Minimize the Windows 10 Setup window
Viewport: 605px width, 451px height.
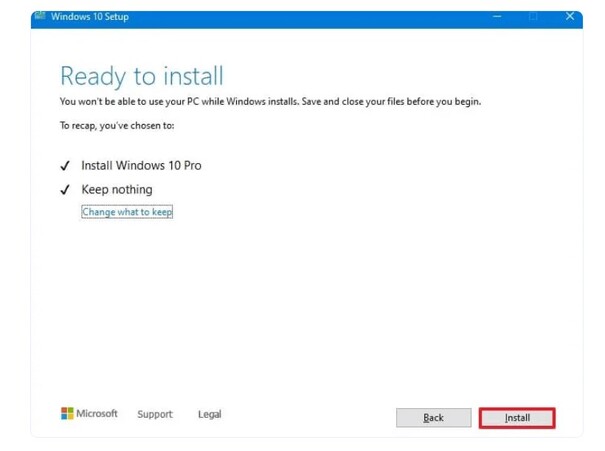pyautogui.click(x=497, y=17)
